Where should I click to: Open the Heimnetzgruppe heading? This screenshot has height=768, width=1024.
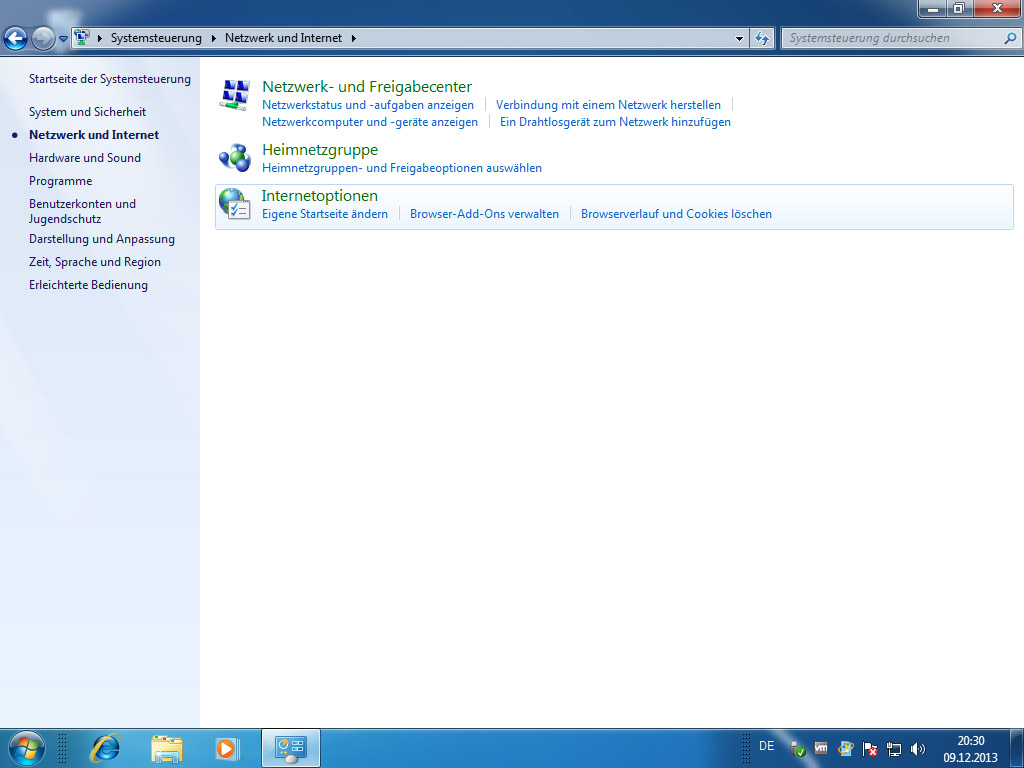pyautogui.click(x=320, y=150)
